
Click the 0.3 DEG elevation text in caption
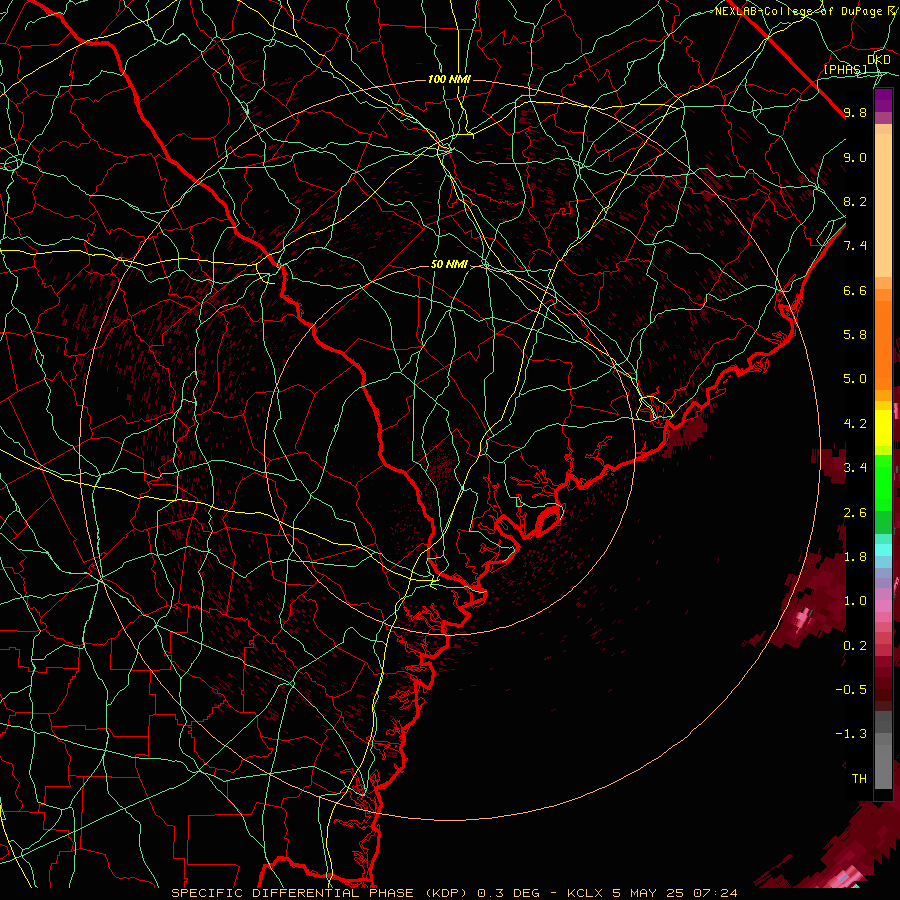pyautogui.click(x=508, y=893)
